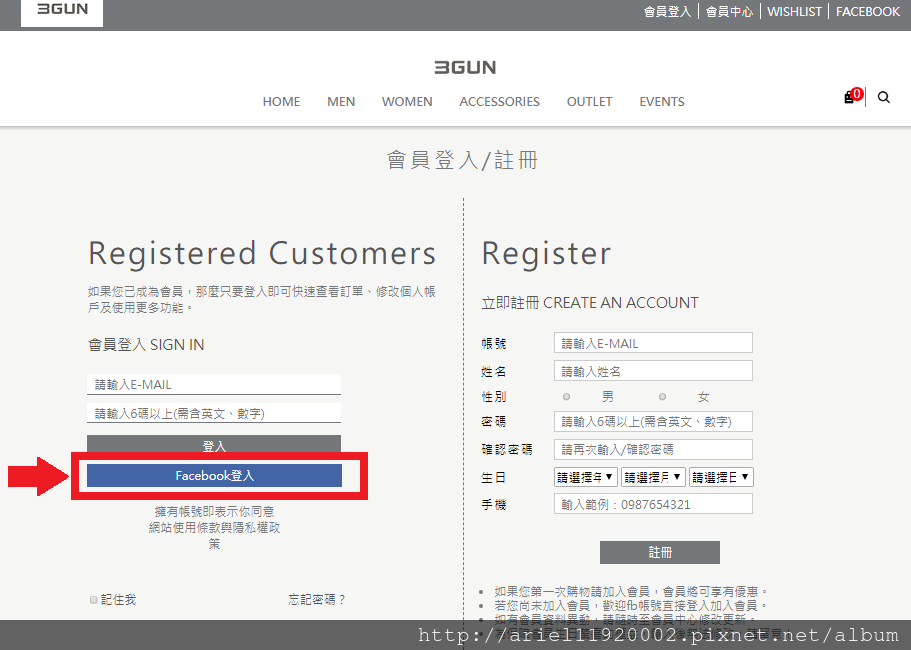Expand the birth year dropdown
The width and height of the screenshot is (911, 650).
tap(585, 477)
